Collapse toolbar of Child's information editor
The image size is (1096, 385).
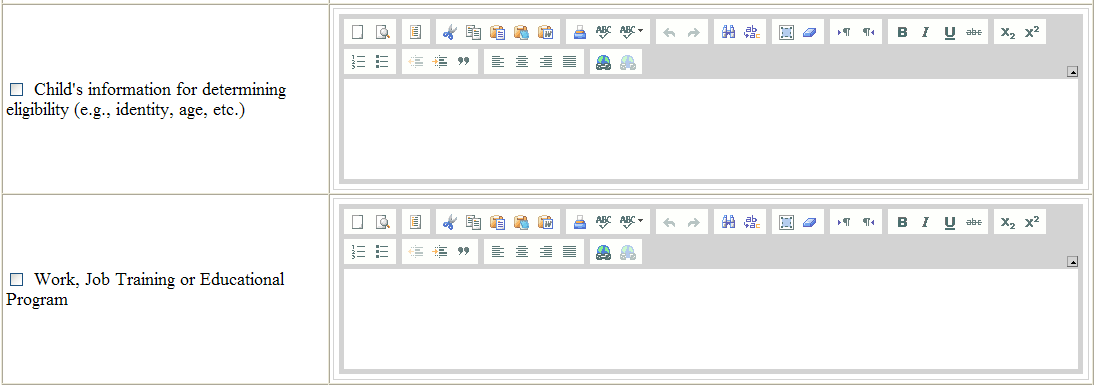click(1072, 71)
